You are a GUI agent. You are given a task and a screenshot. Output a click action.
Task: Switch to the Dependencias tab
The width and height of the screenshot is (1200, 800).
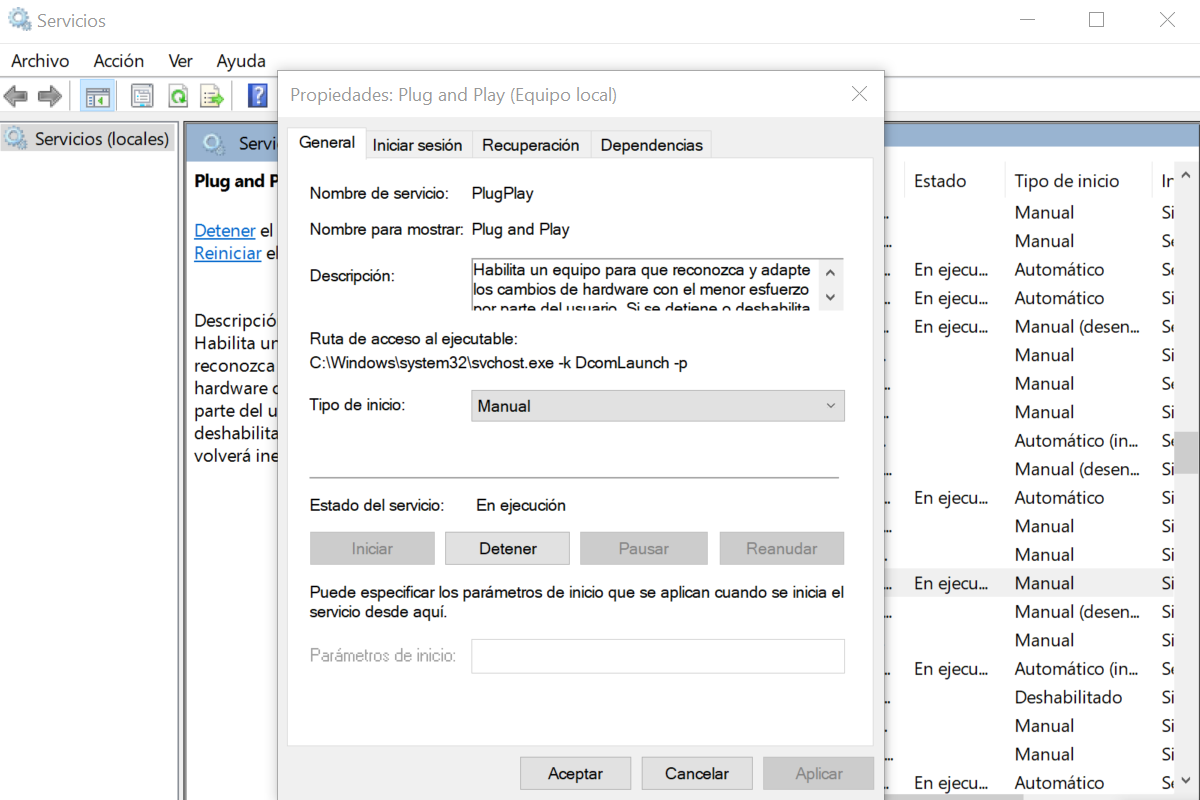[x=651, y=144]
